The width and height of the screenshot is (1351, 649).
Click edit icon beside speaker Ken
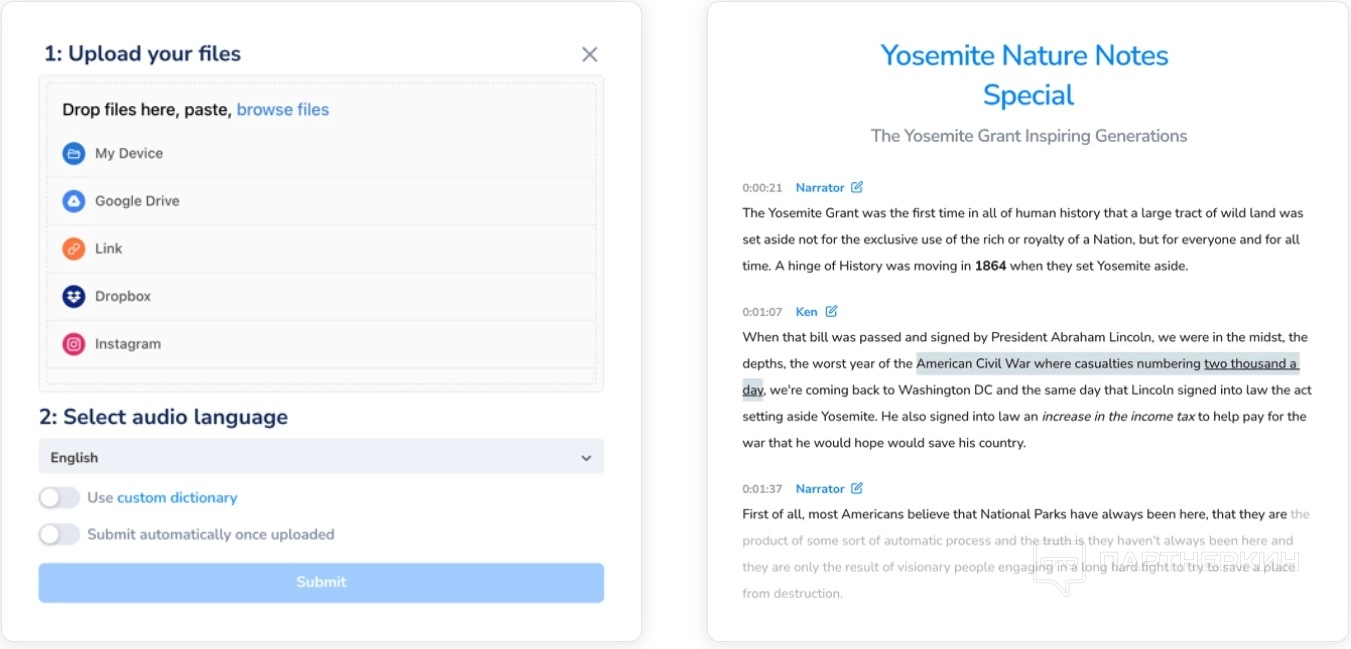pos(831,312)
